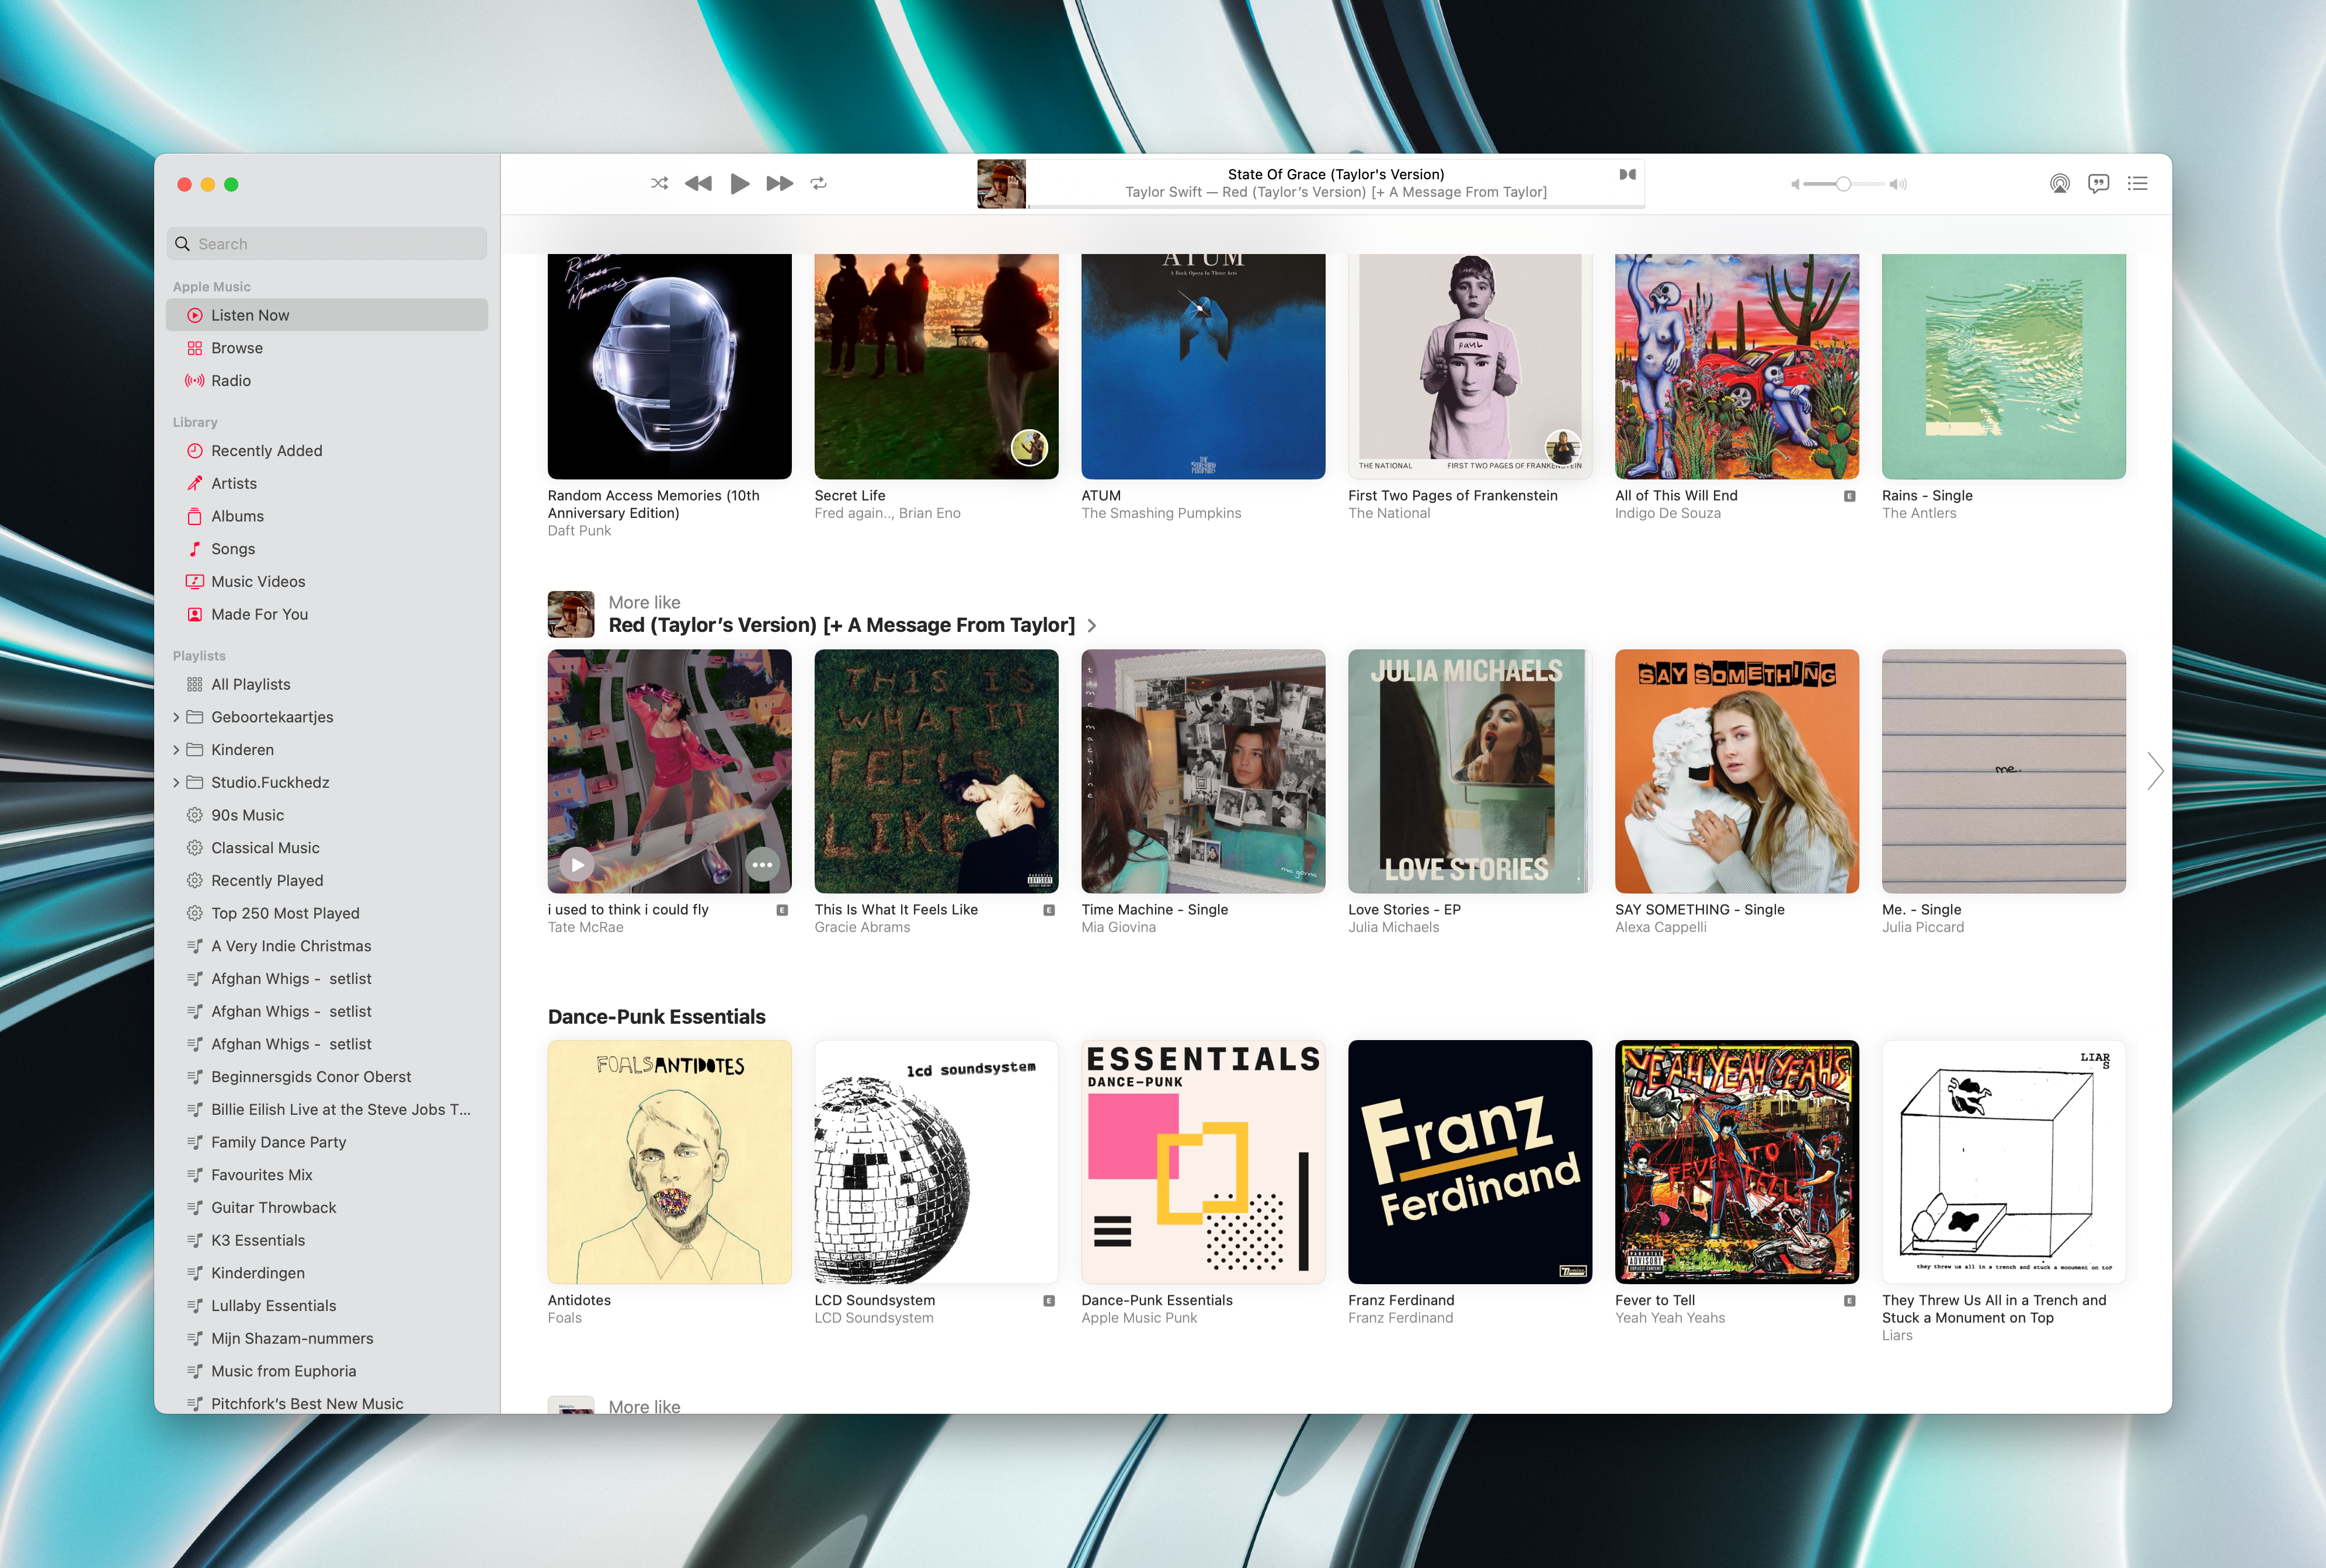Open Love Stories - EP cover
The image size is (2326, 1568).
pos(1470,771)
